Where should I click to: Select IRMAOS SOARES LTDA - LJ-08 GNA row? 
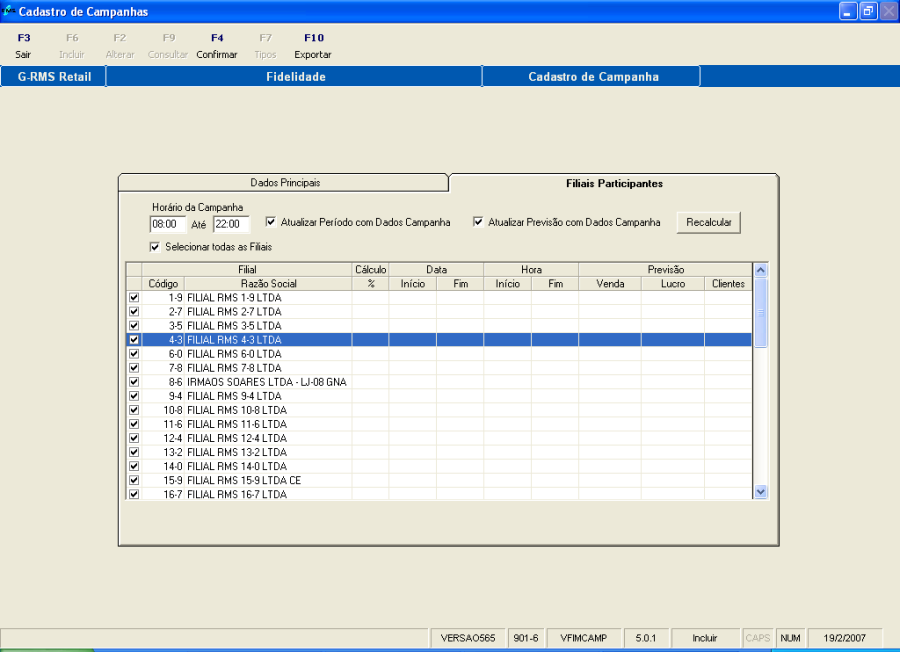tap(267, 382)
